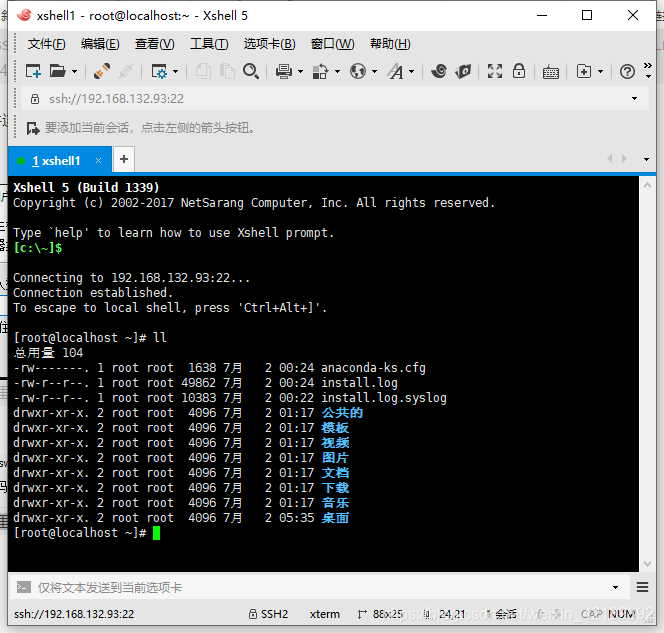Open the 文件(F) menu

point(46,44)
